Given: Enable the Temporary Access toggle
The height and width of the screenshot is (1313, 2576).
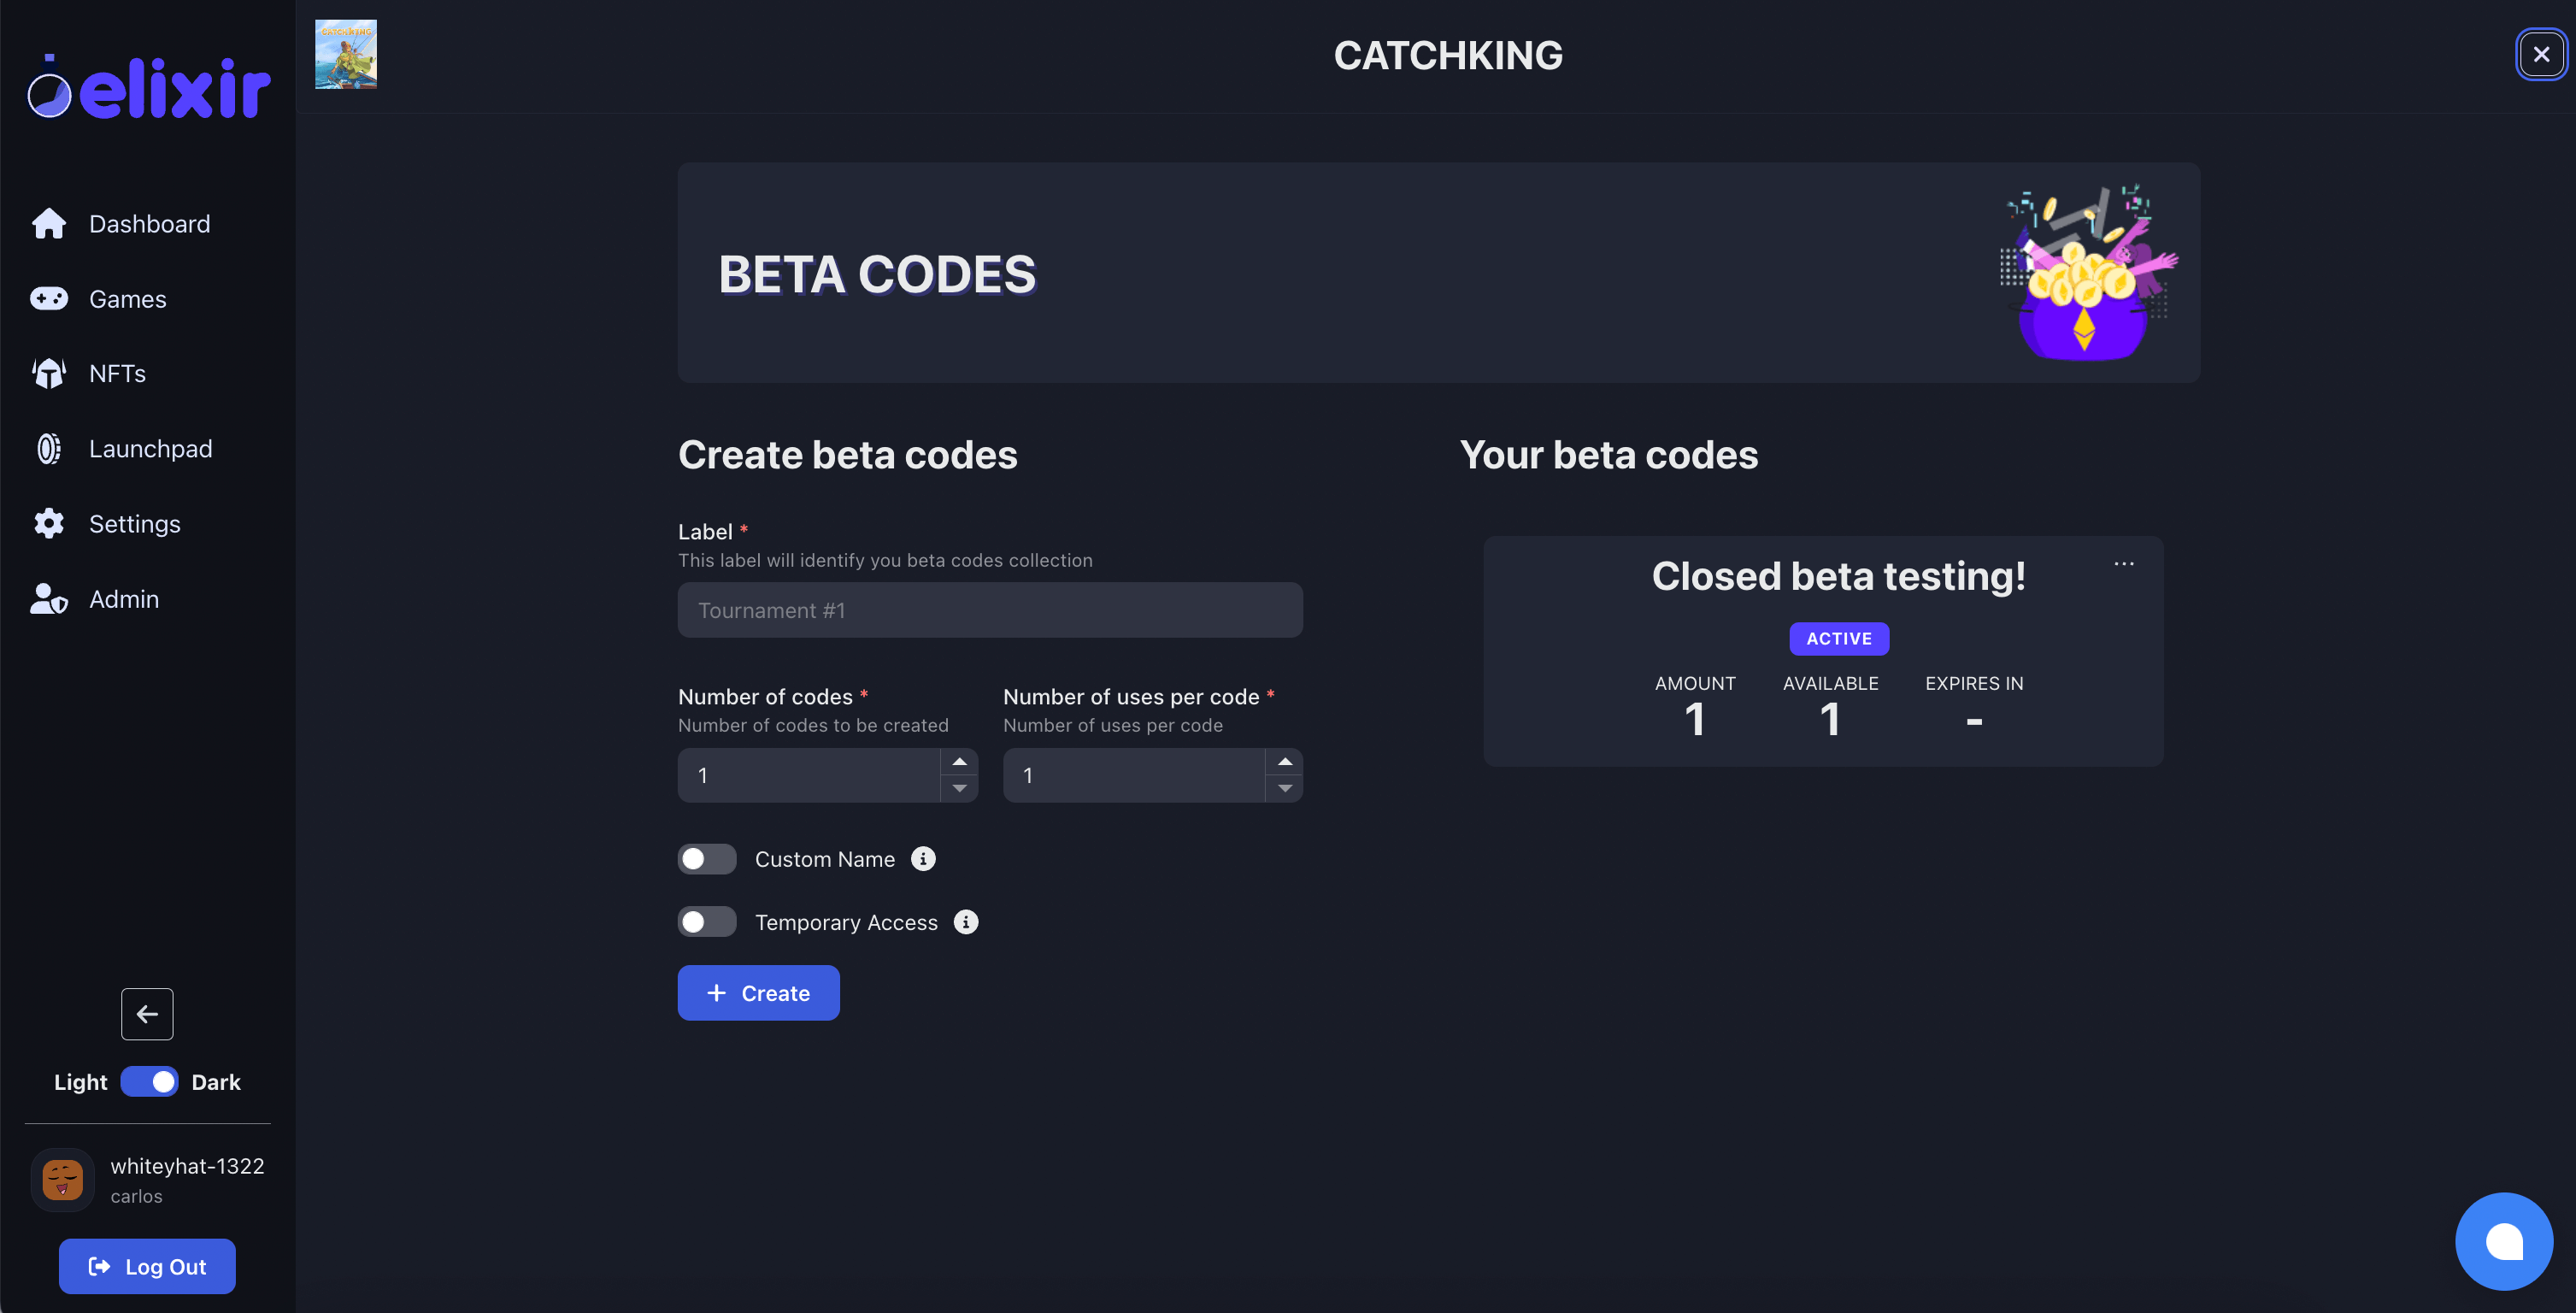Looking at the screenshot, I should (x=707, y=922).
